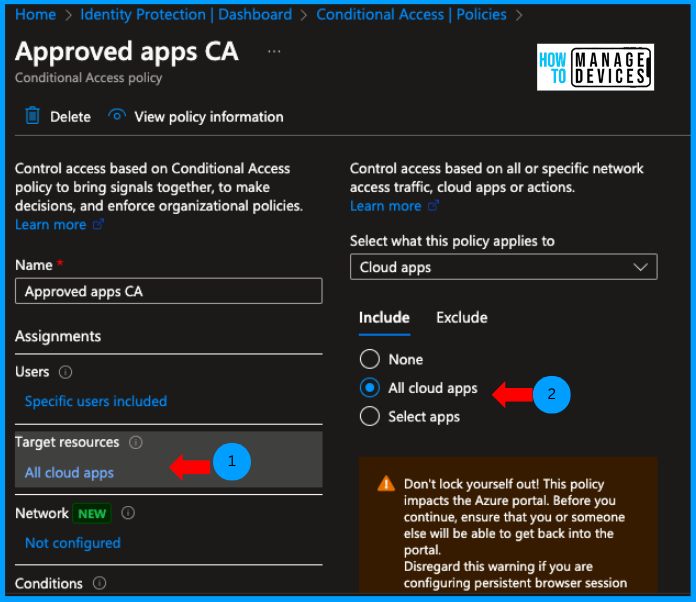This screenshot has height=602, width=696.
Task: Open Specific users included link
Action: [96, 401]
